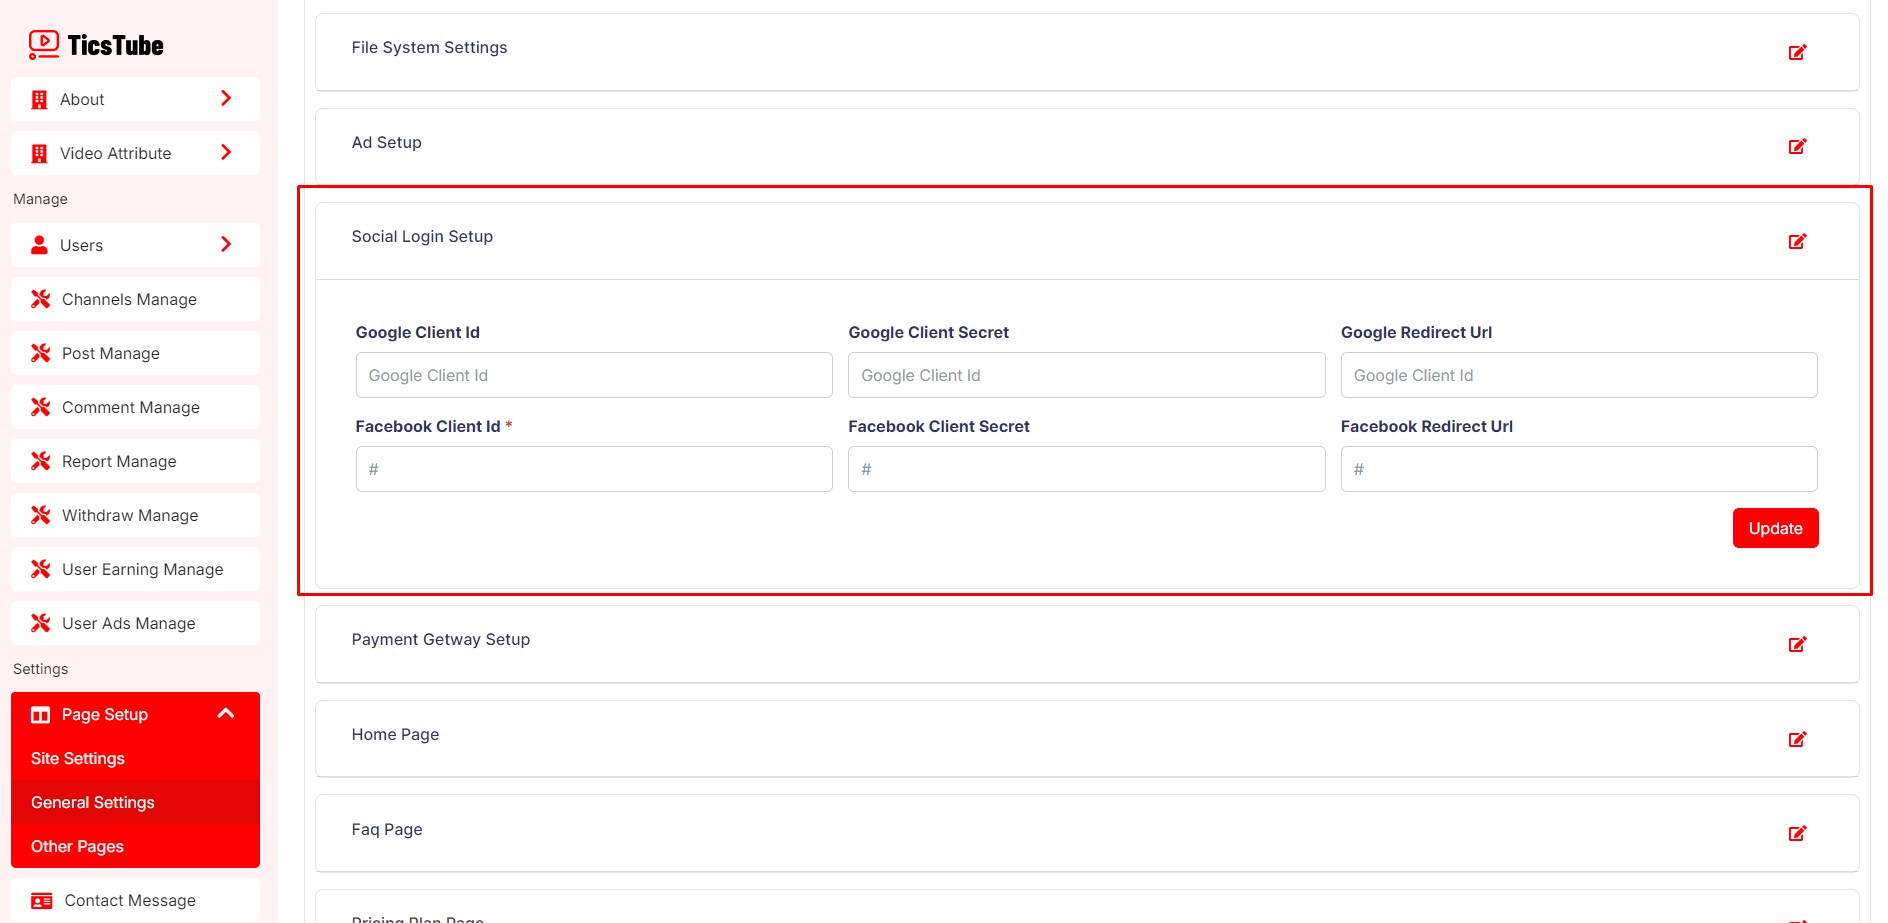Expand the Video Attribute menu
This screenshot has height=923, width=1888.
[x=135, y=153]
